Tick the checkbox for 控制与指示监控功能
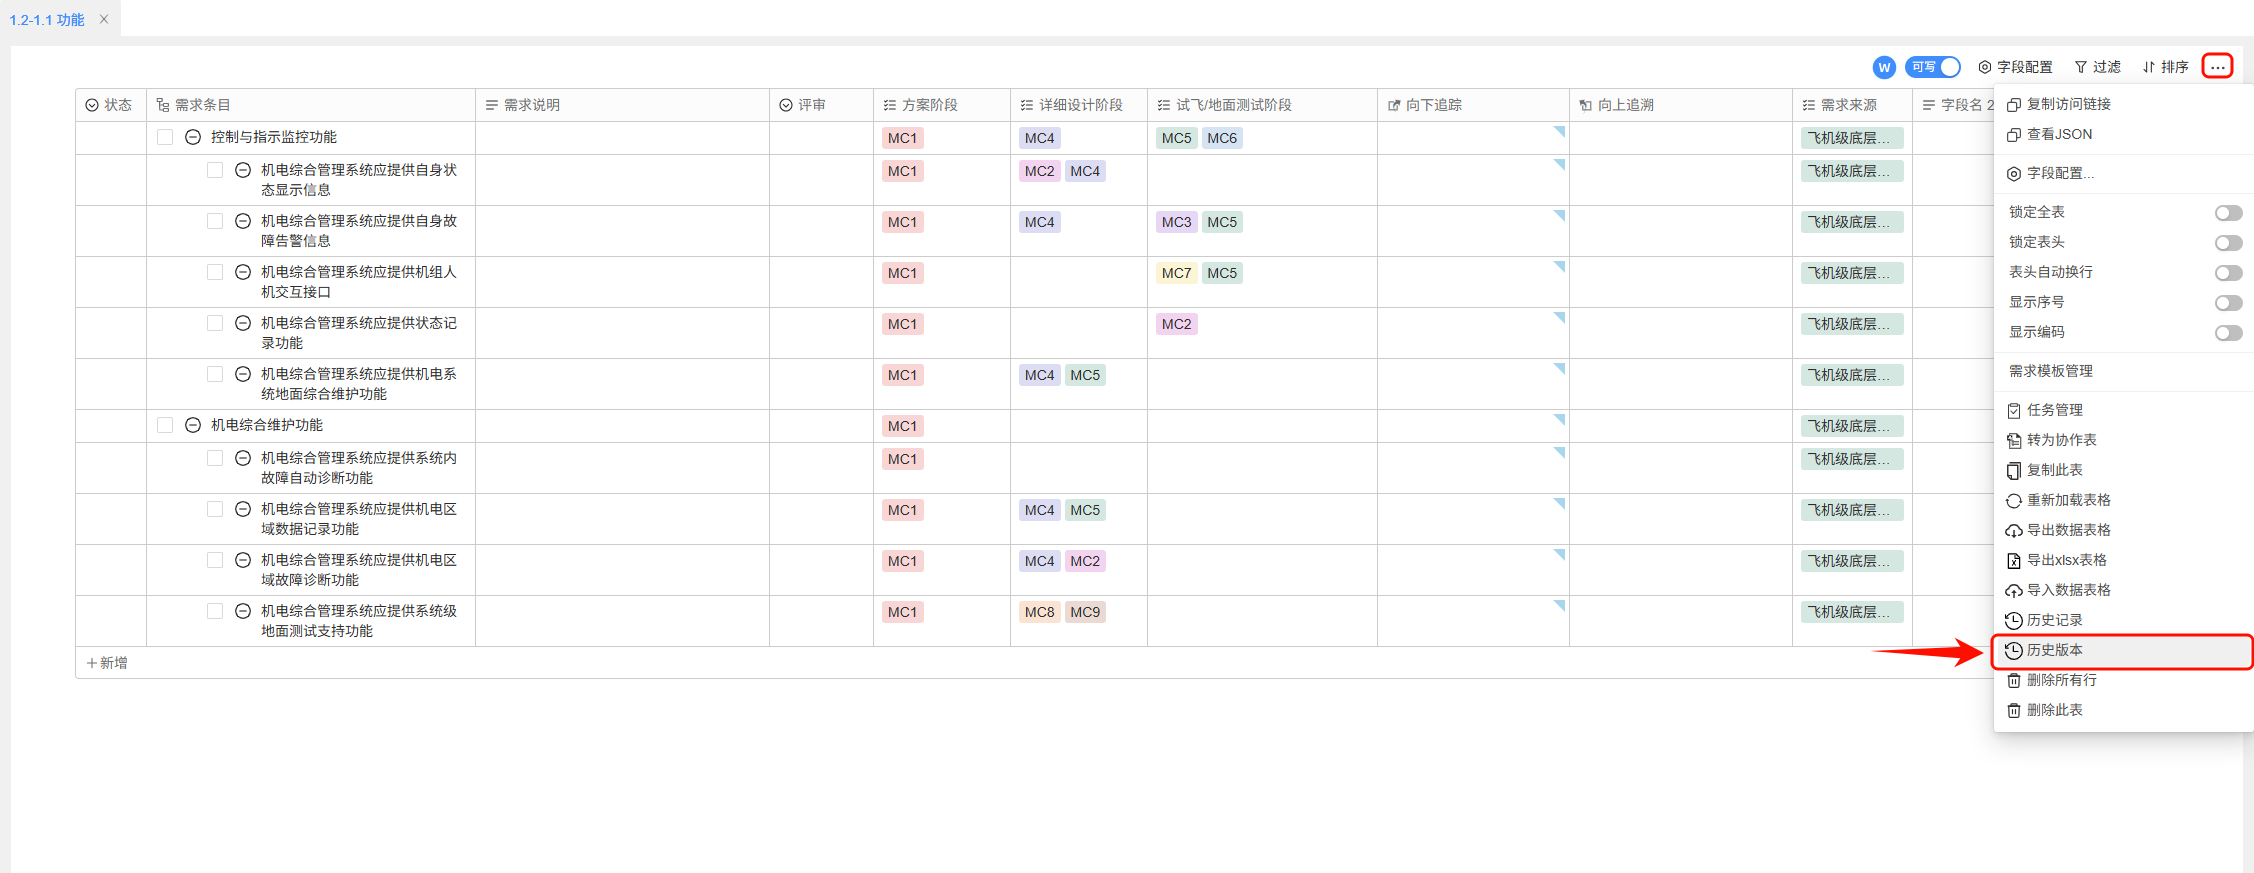Viewport: 2254px width, 873px height. 165,137
